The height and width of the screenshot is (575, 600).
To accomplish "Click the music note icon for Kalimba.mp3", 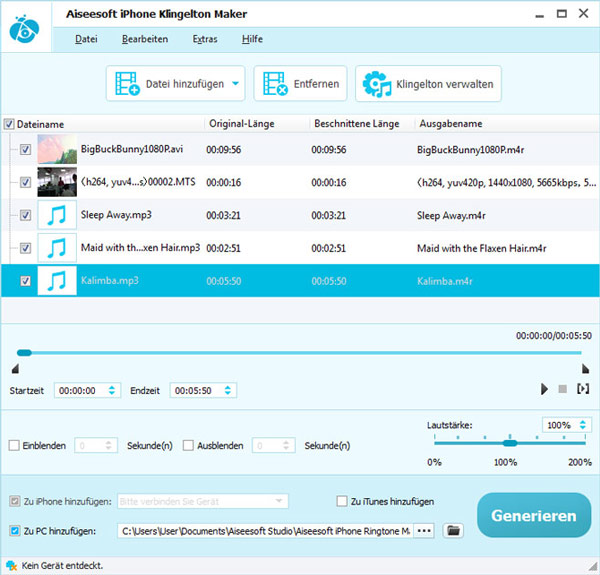I will (x=57, y=281).
